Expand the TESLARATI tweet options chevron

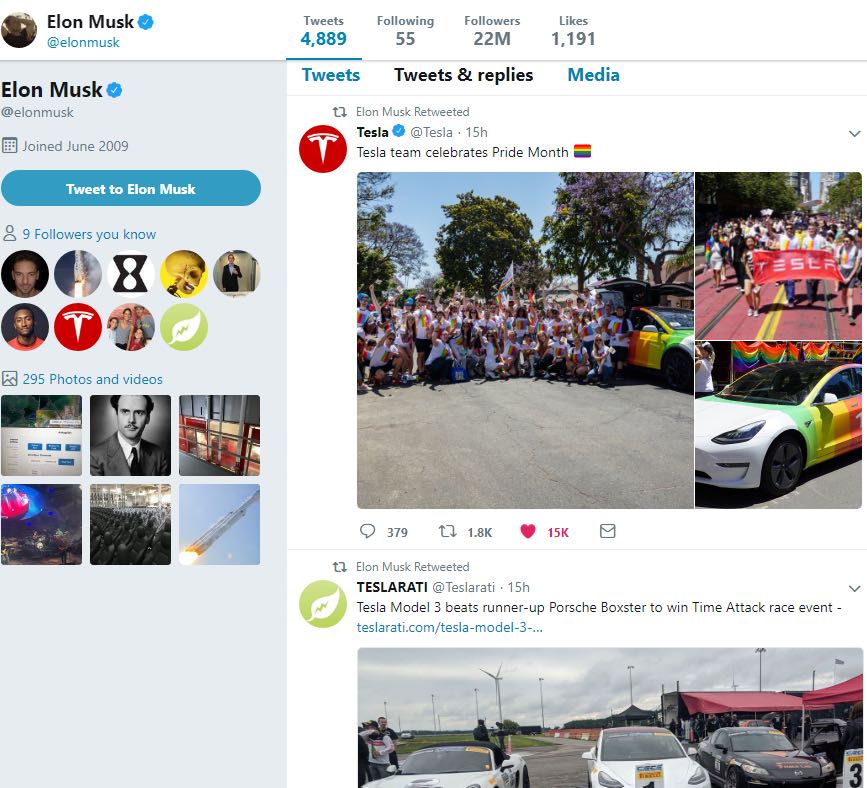(854, 588)
